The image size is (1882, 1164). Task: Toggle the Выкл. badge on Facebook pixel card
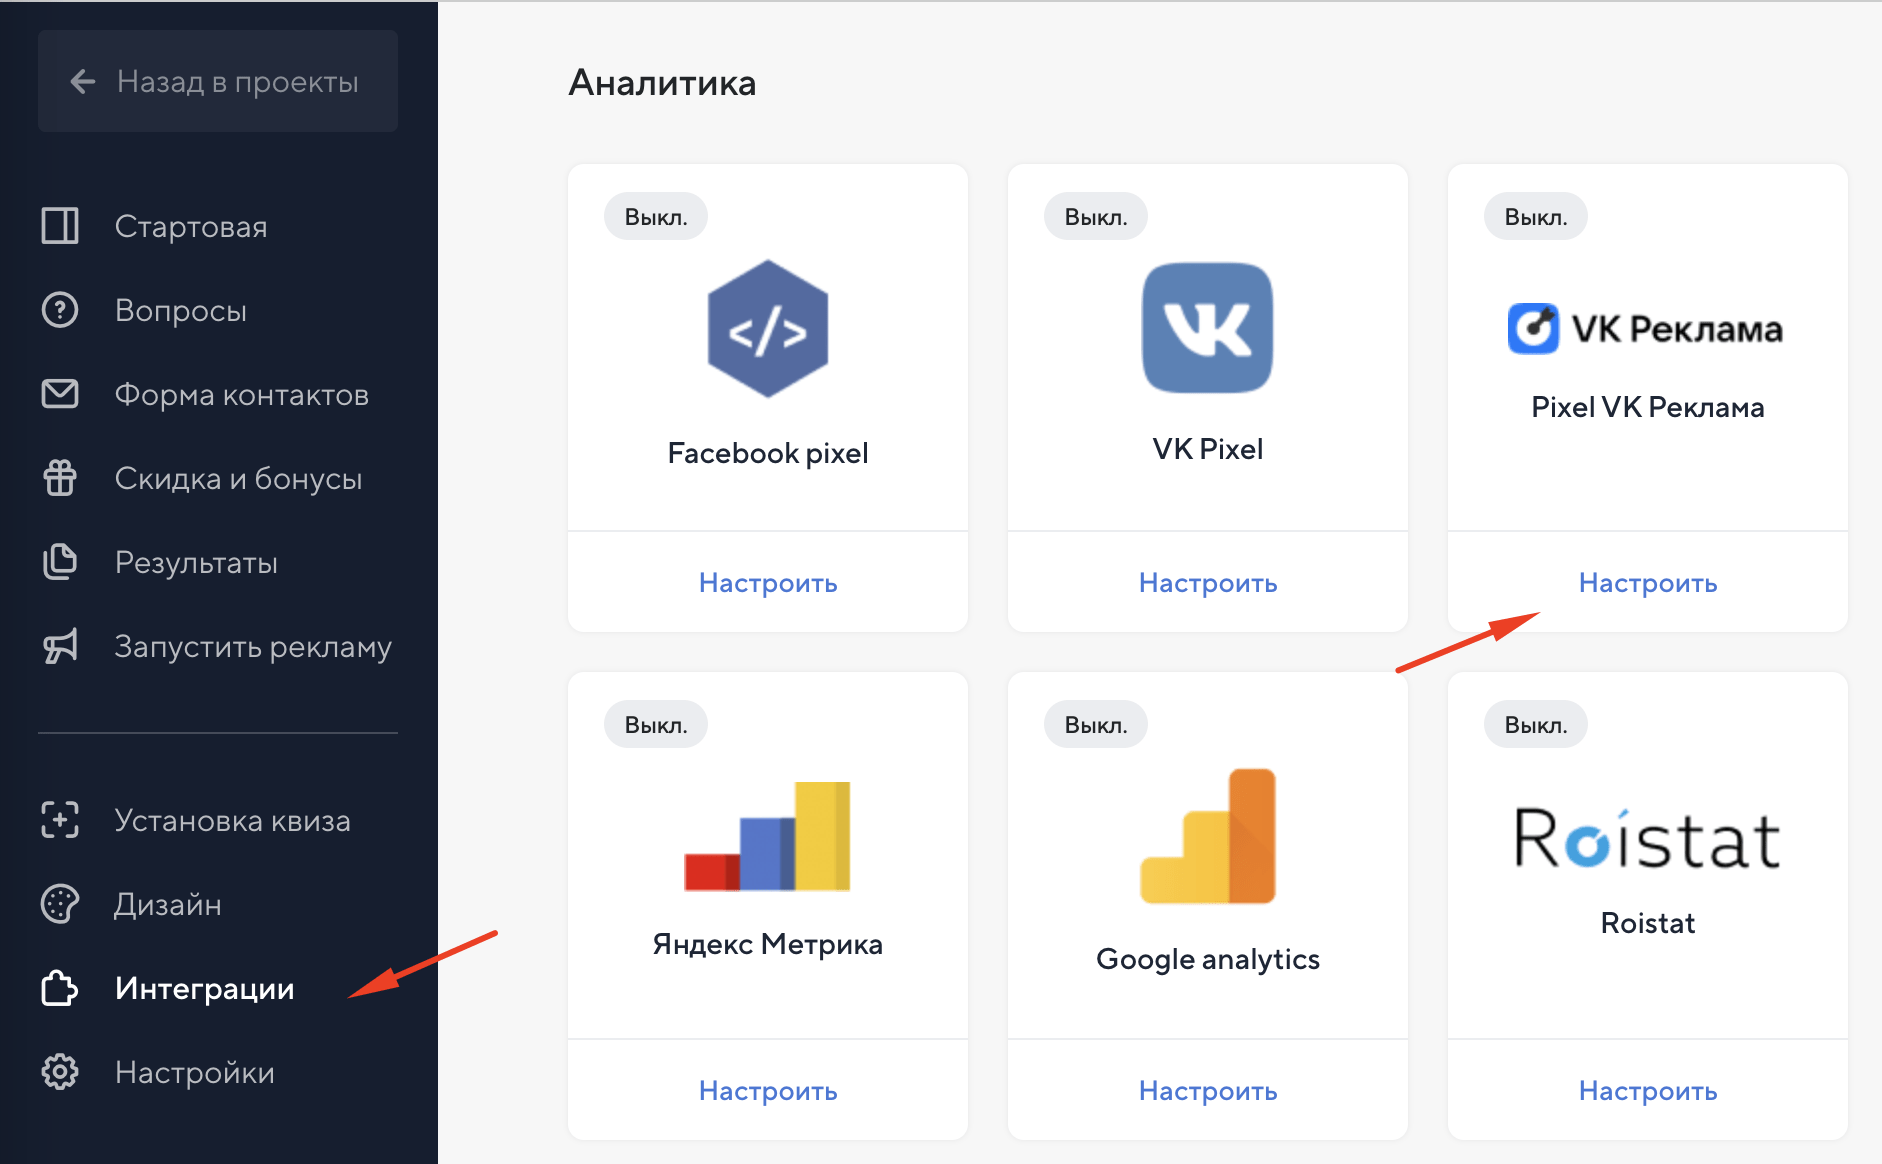pos(655,217)
